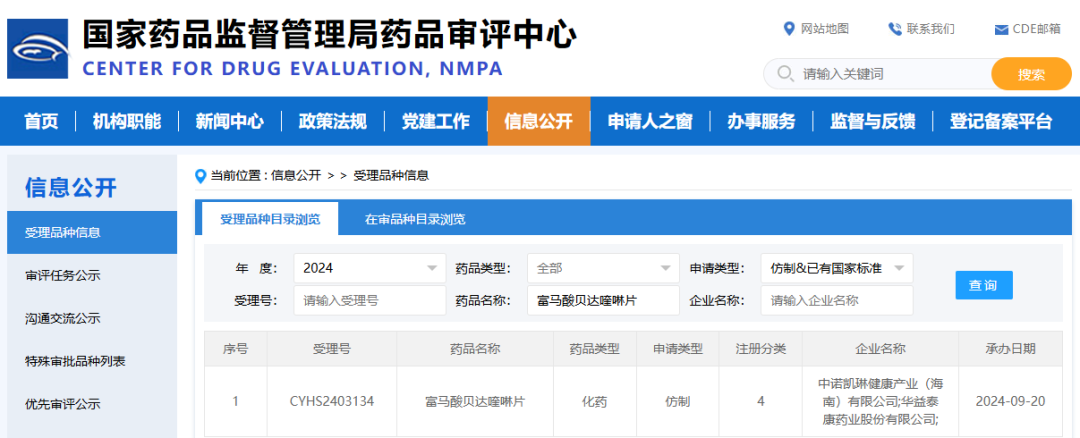
Task: Click the date 2024-09-20 cell
Action: click(1010, 402)
